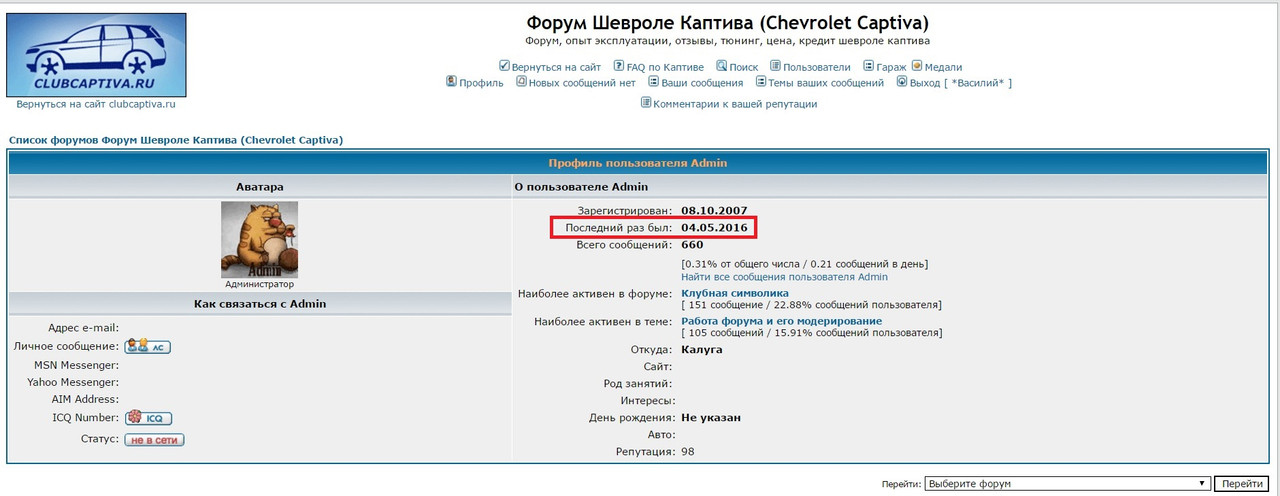1280x496 pixels.
Task: Click the logout icon beside 'Выход'
Action: coord(901,82)
